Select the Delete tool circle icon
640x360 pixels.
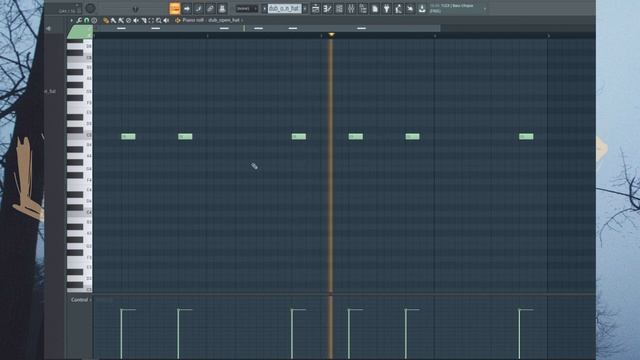[129, 20]
